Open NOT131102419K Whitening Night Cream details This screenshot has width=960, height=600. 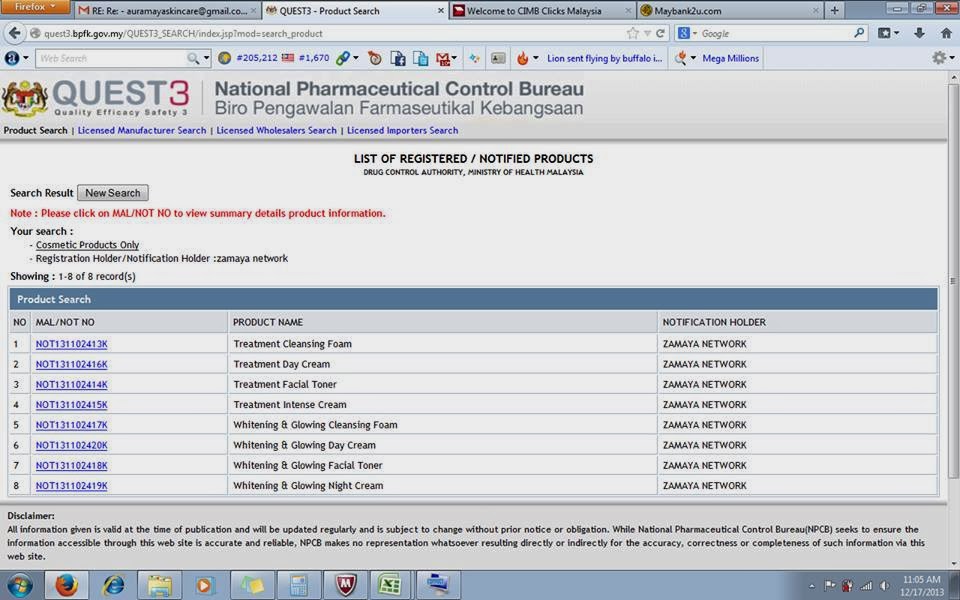(72, 486)
